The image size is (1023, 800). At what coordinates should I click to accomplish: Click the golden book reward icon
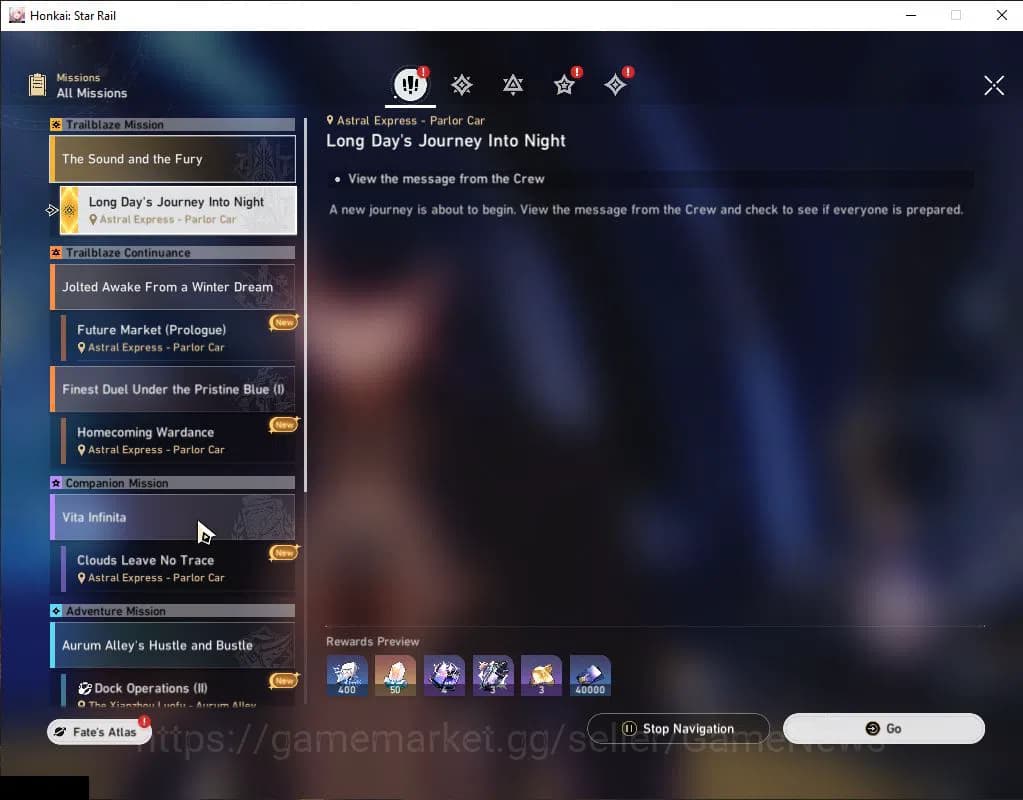(x=541, y=676)
